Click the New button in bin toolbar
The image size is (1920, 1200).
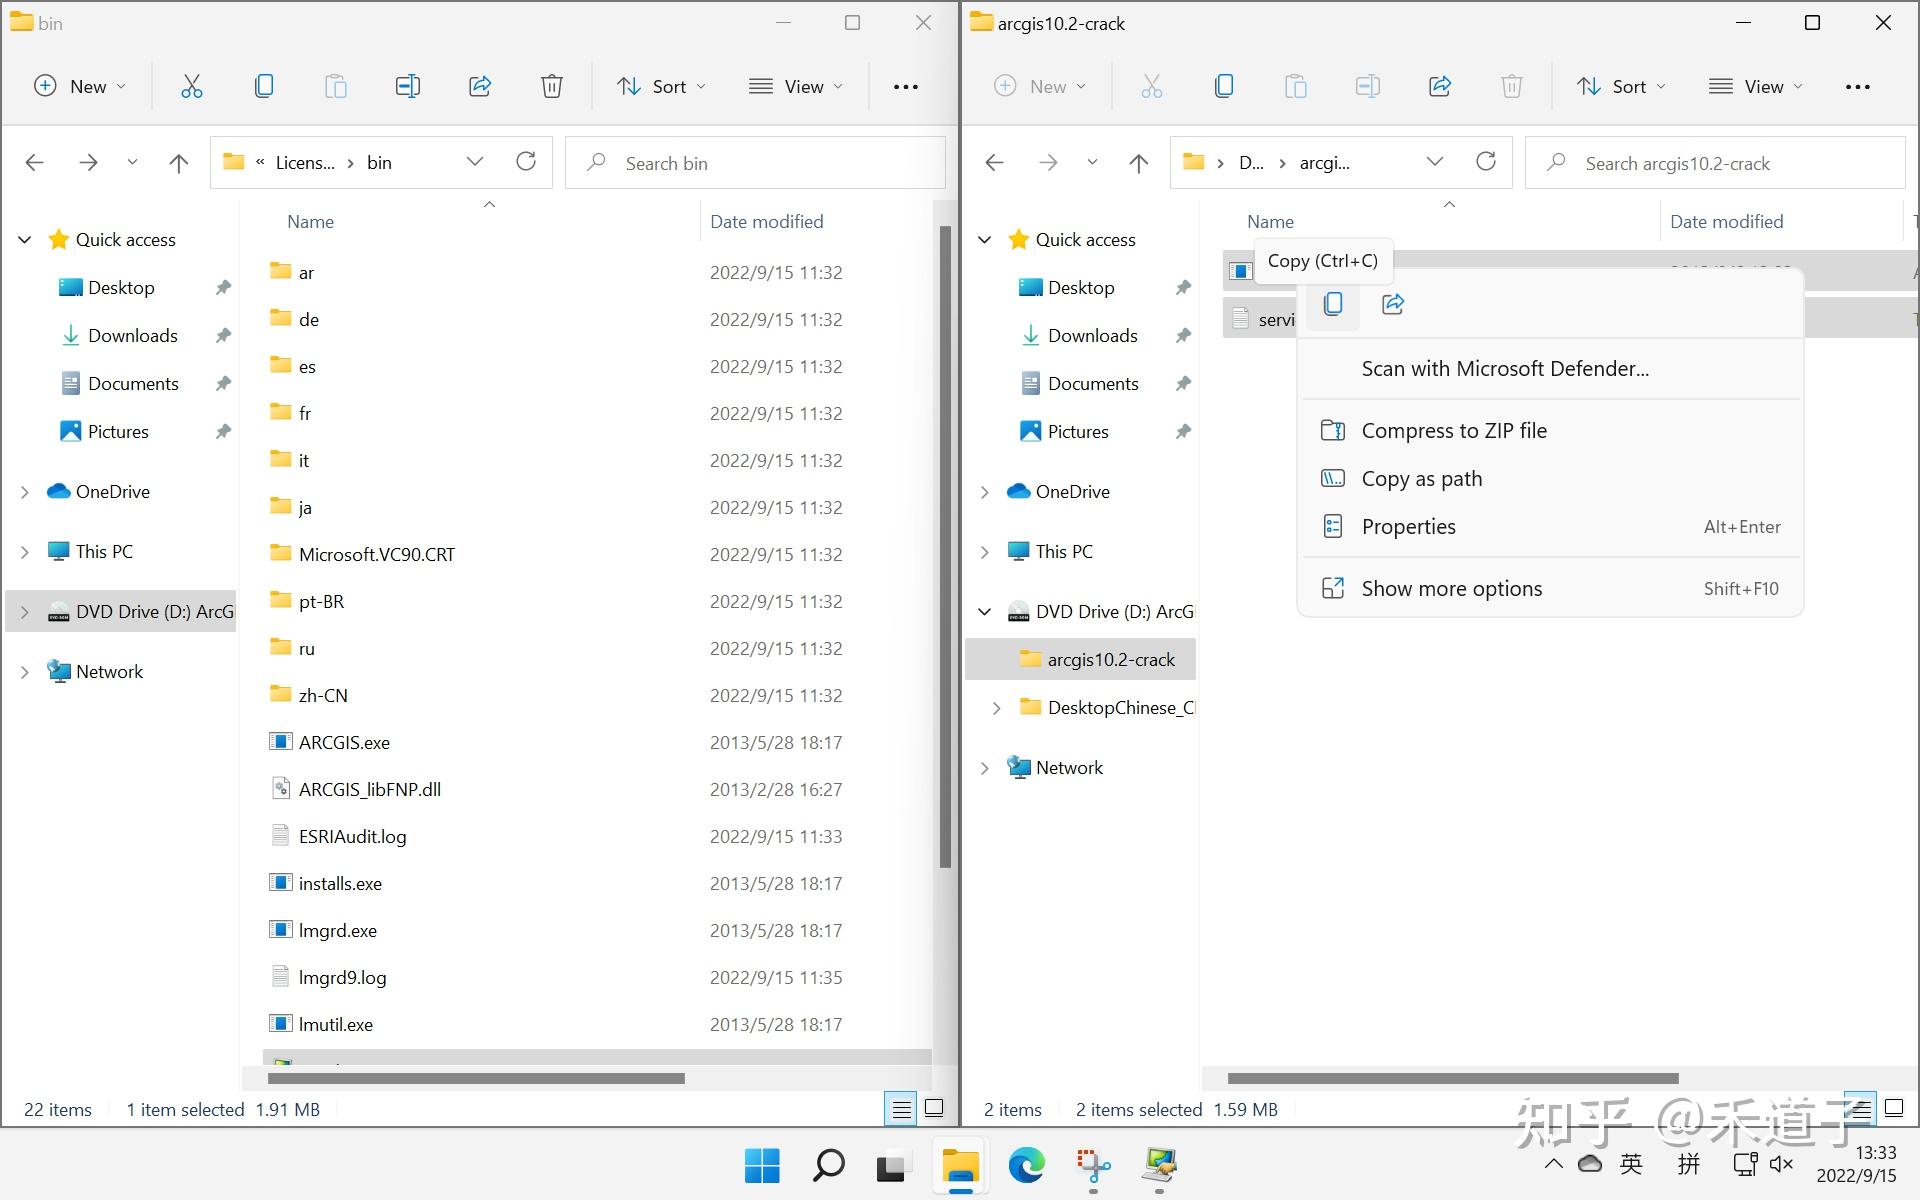[79, 86]
